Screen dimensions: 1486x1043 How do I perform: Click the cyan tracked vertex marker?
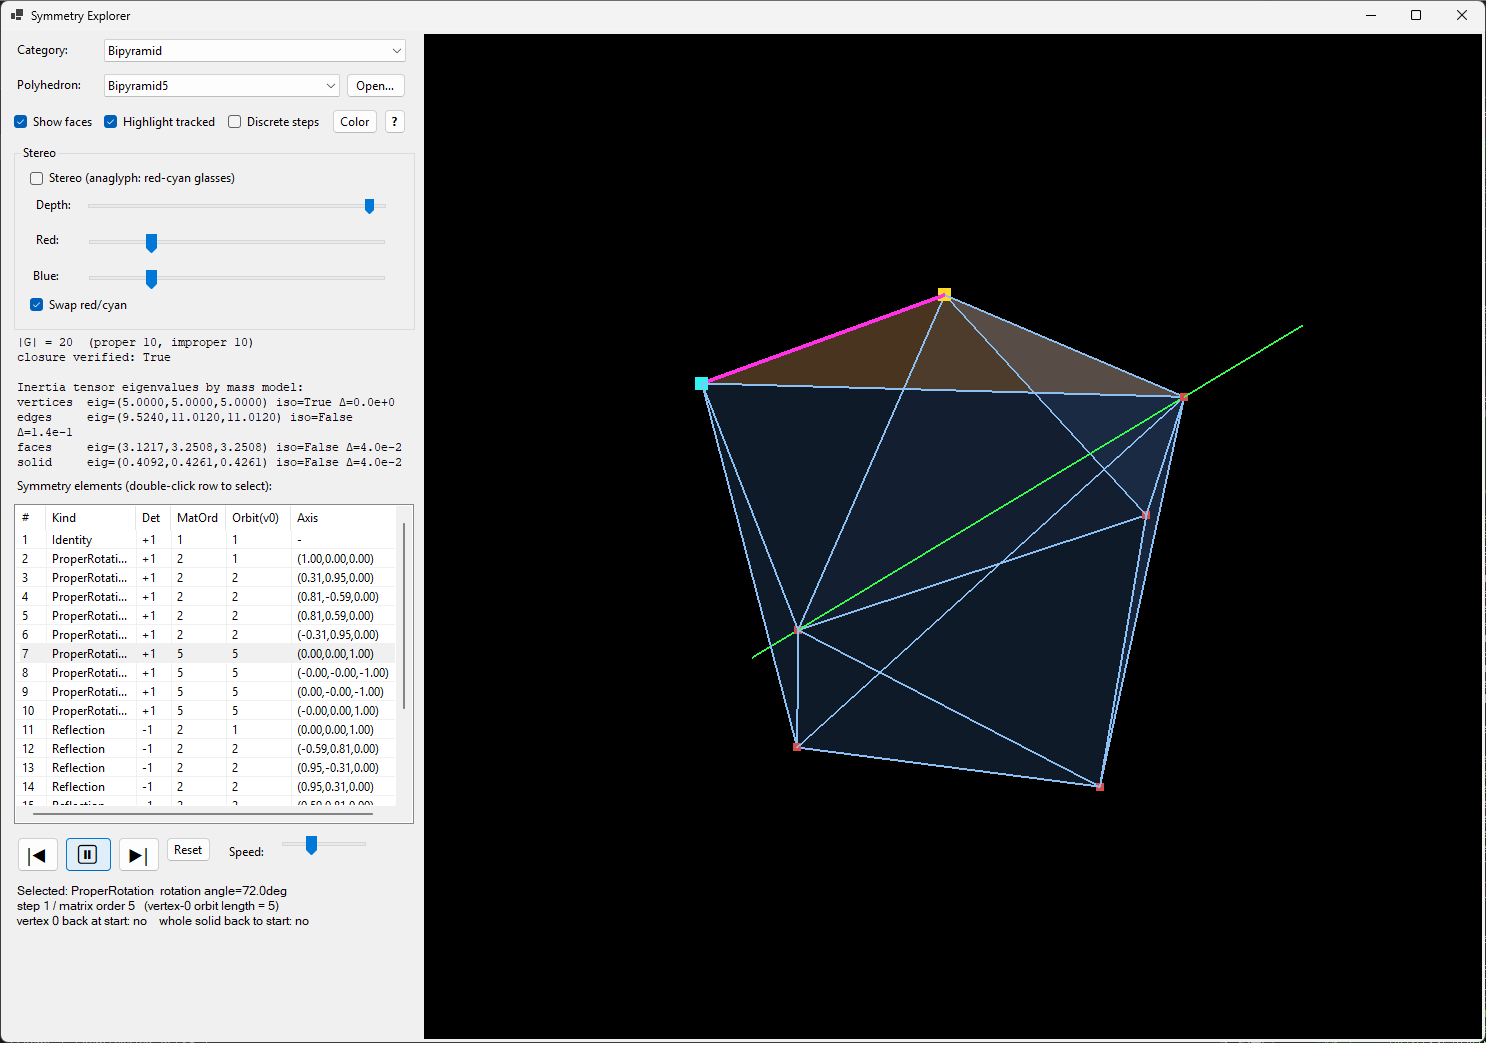tap(701, 383)
